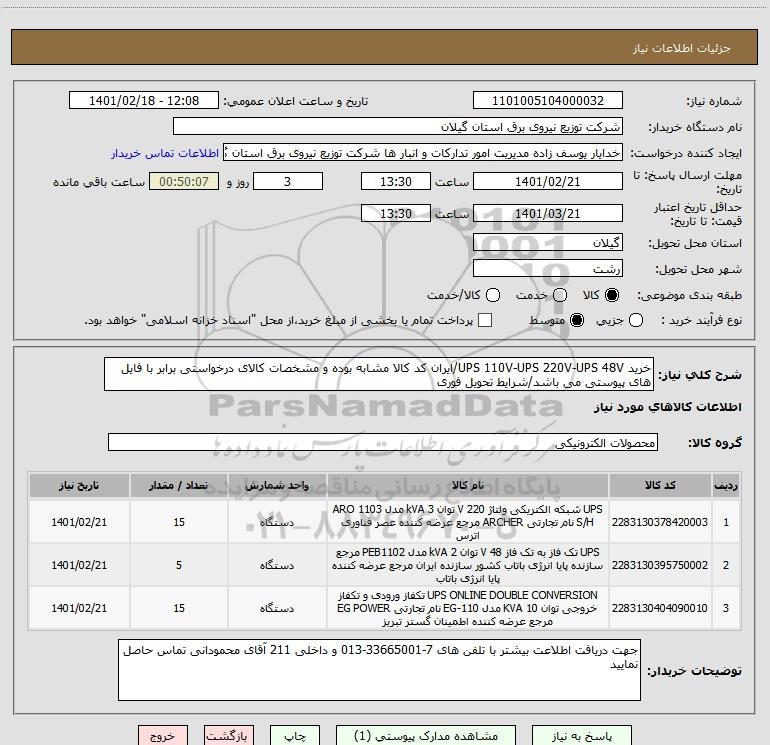Viewport: 770px width, 745px height.
Task: Choose متوسط purchase process type
Action: click(x=577, y=320)
